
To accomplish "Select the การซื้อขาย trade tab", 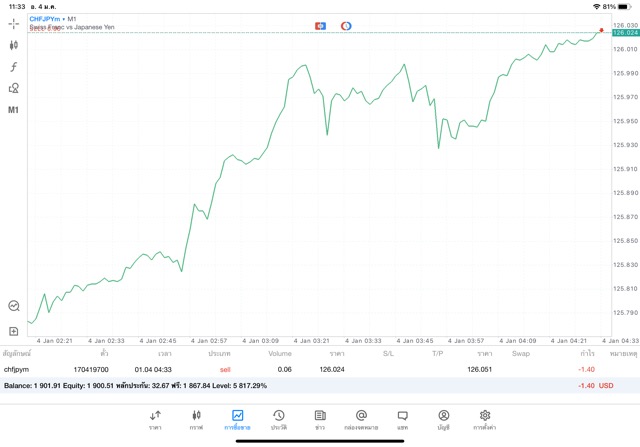I will coord(237,420).
